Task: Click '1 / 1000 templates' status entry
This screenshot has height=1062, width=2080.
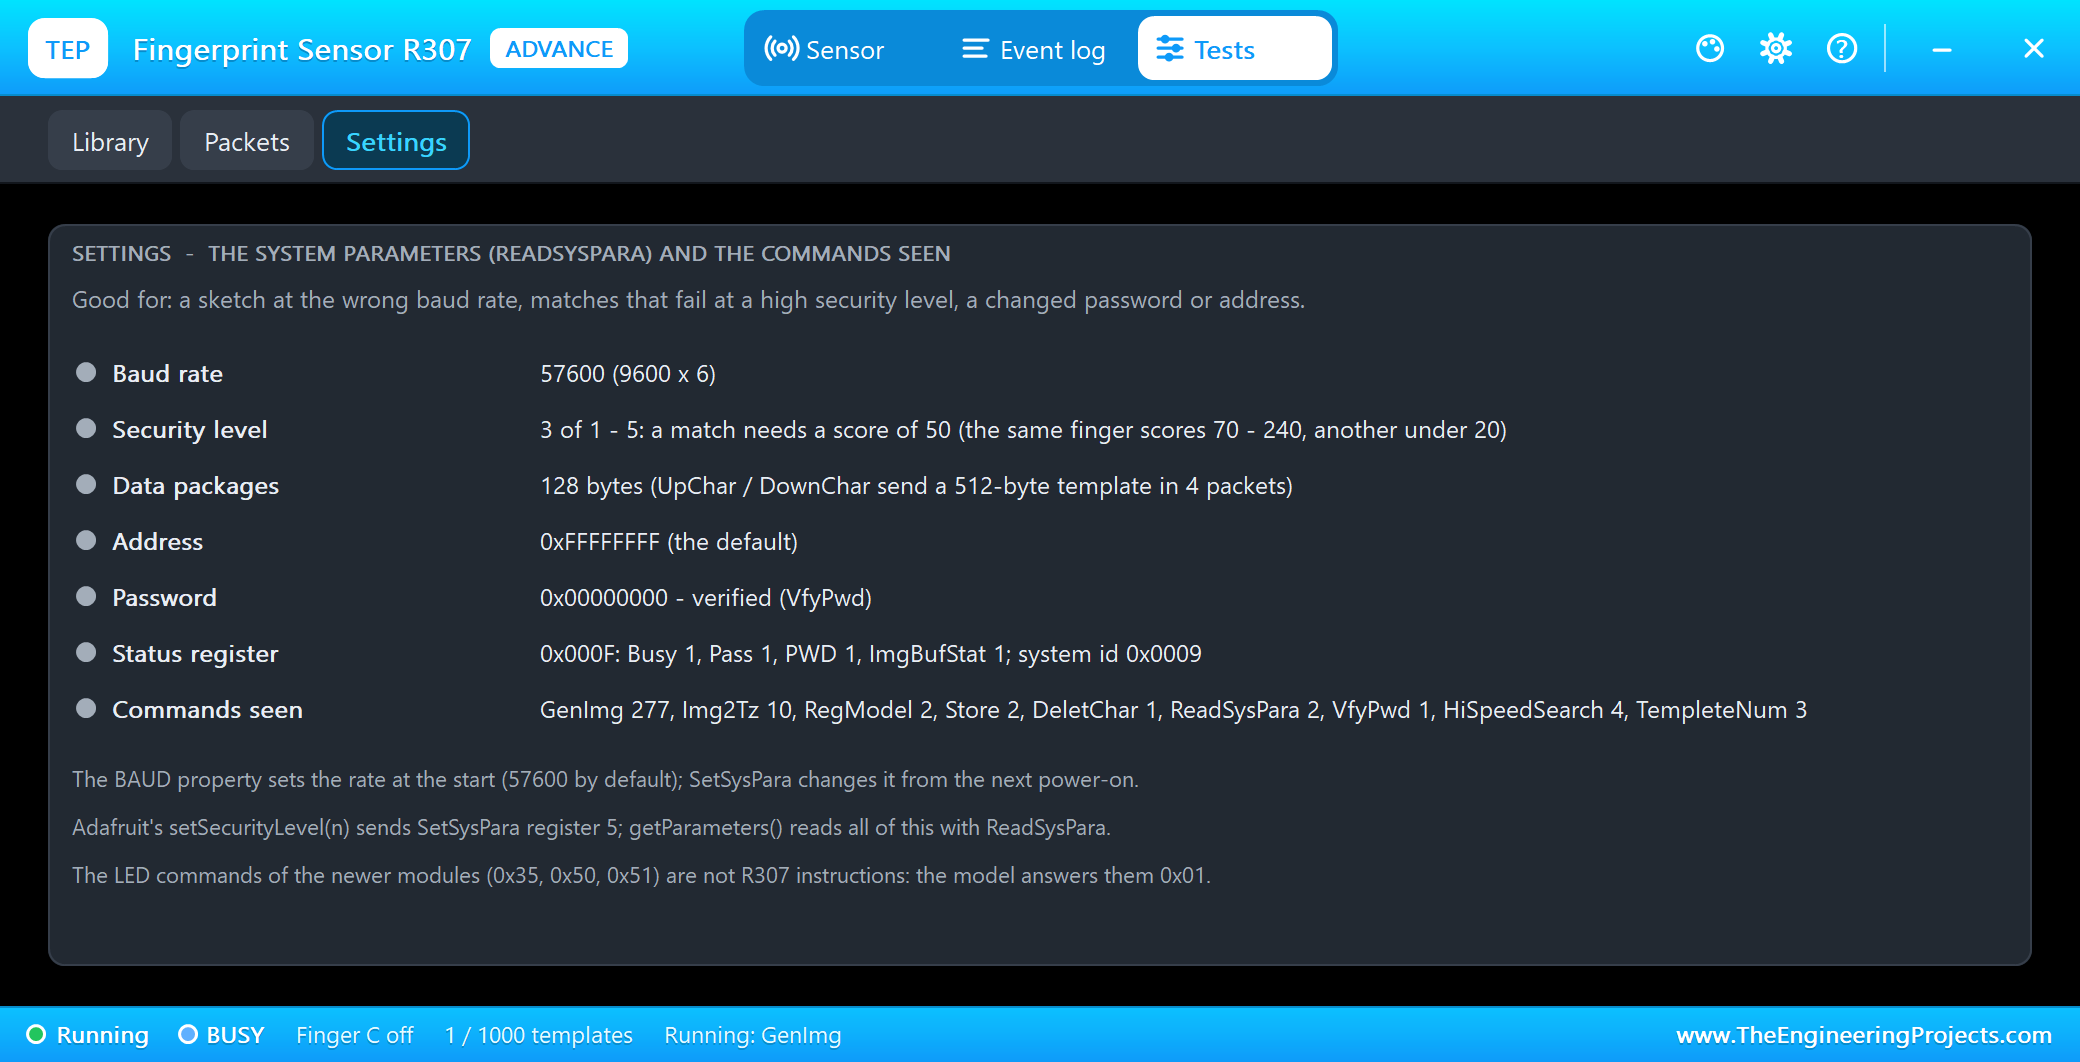Action: (x=539, y=1035)
